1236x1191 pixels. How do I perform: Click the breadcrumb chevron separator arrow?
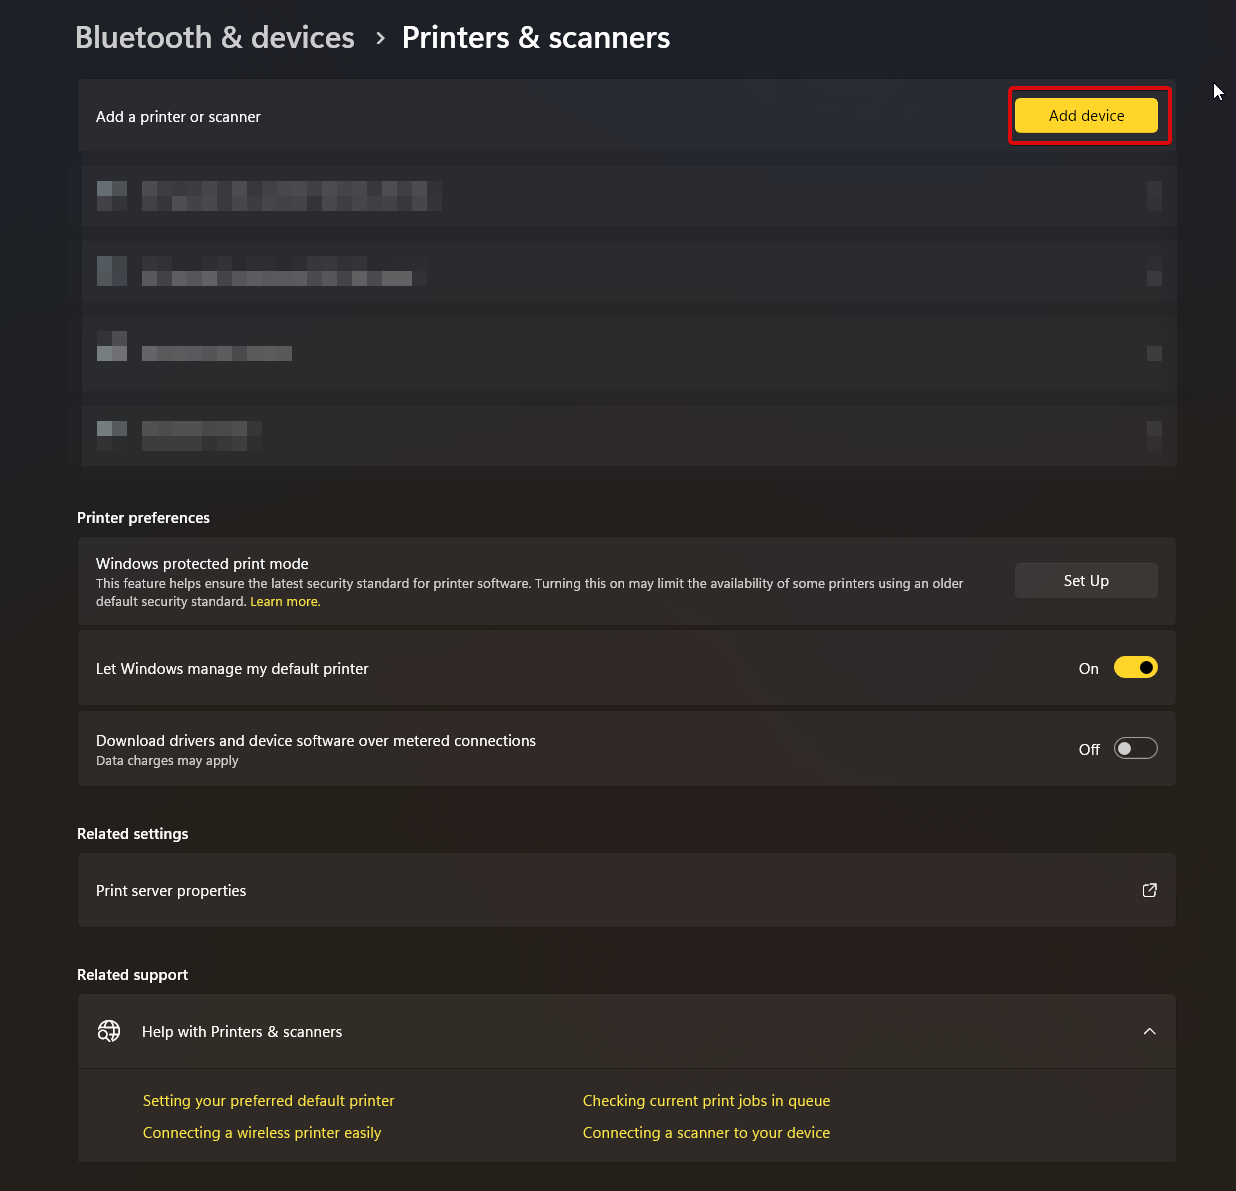tap(380, 39)
